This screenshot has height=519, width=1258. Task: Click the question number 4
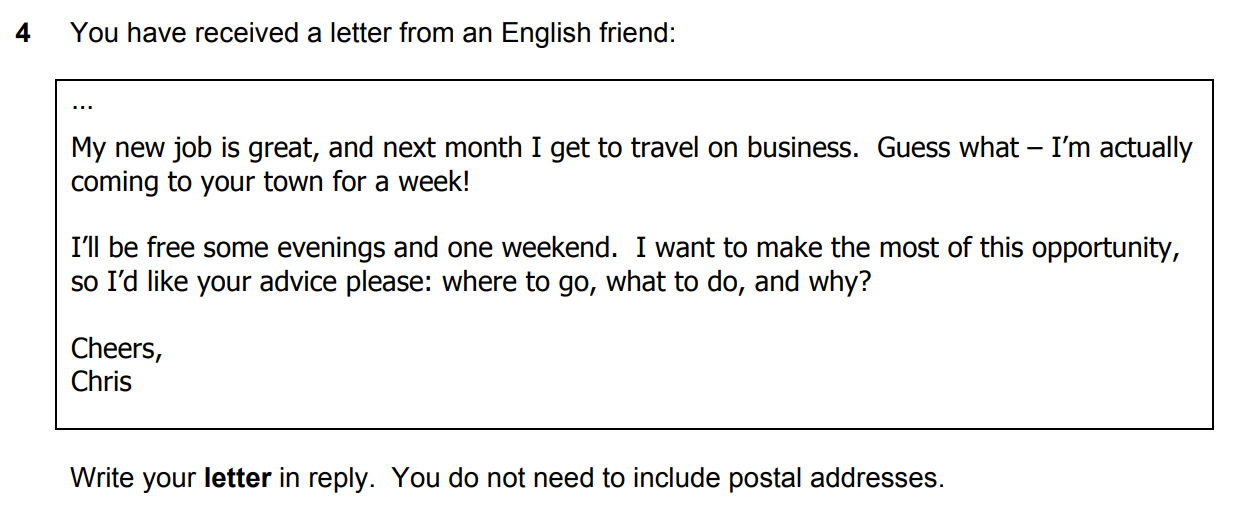tap(23, 33)
